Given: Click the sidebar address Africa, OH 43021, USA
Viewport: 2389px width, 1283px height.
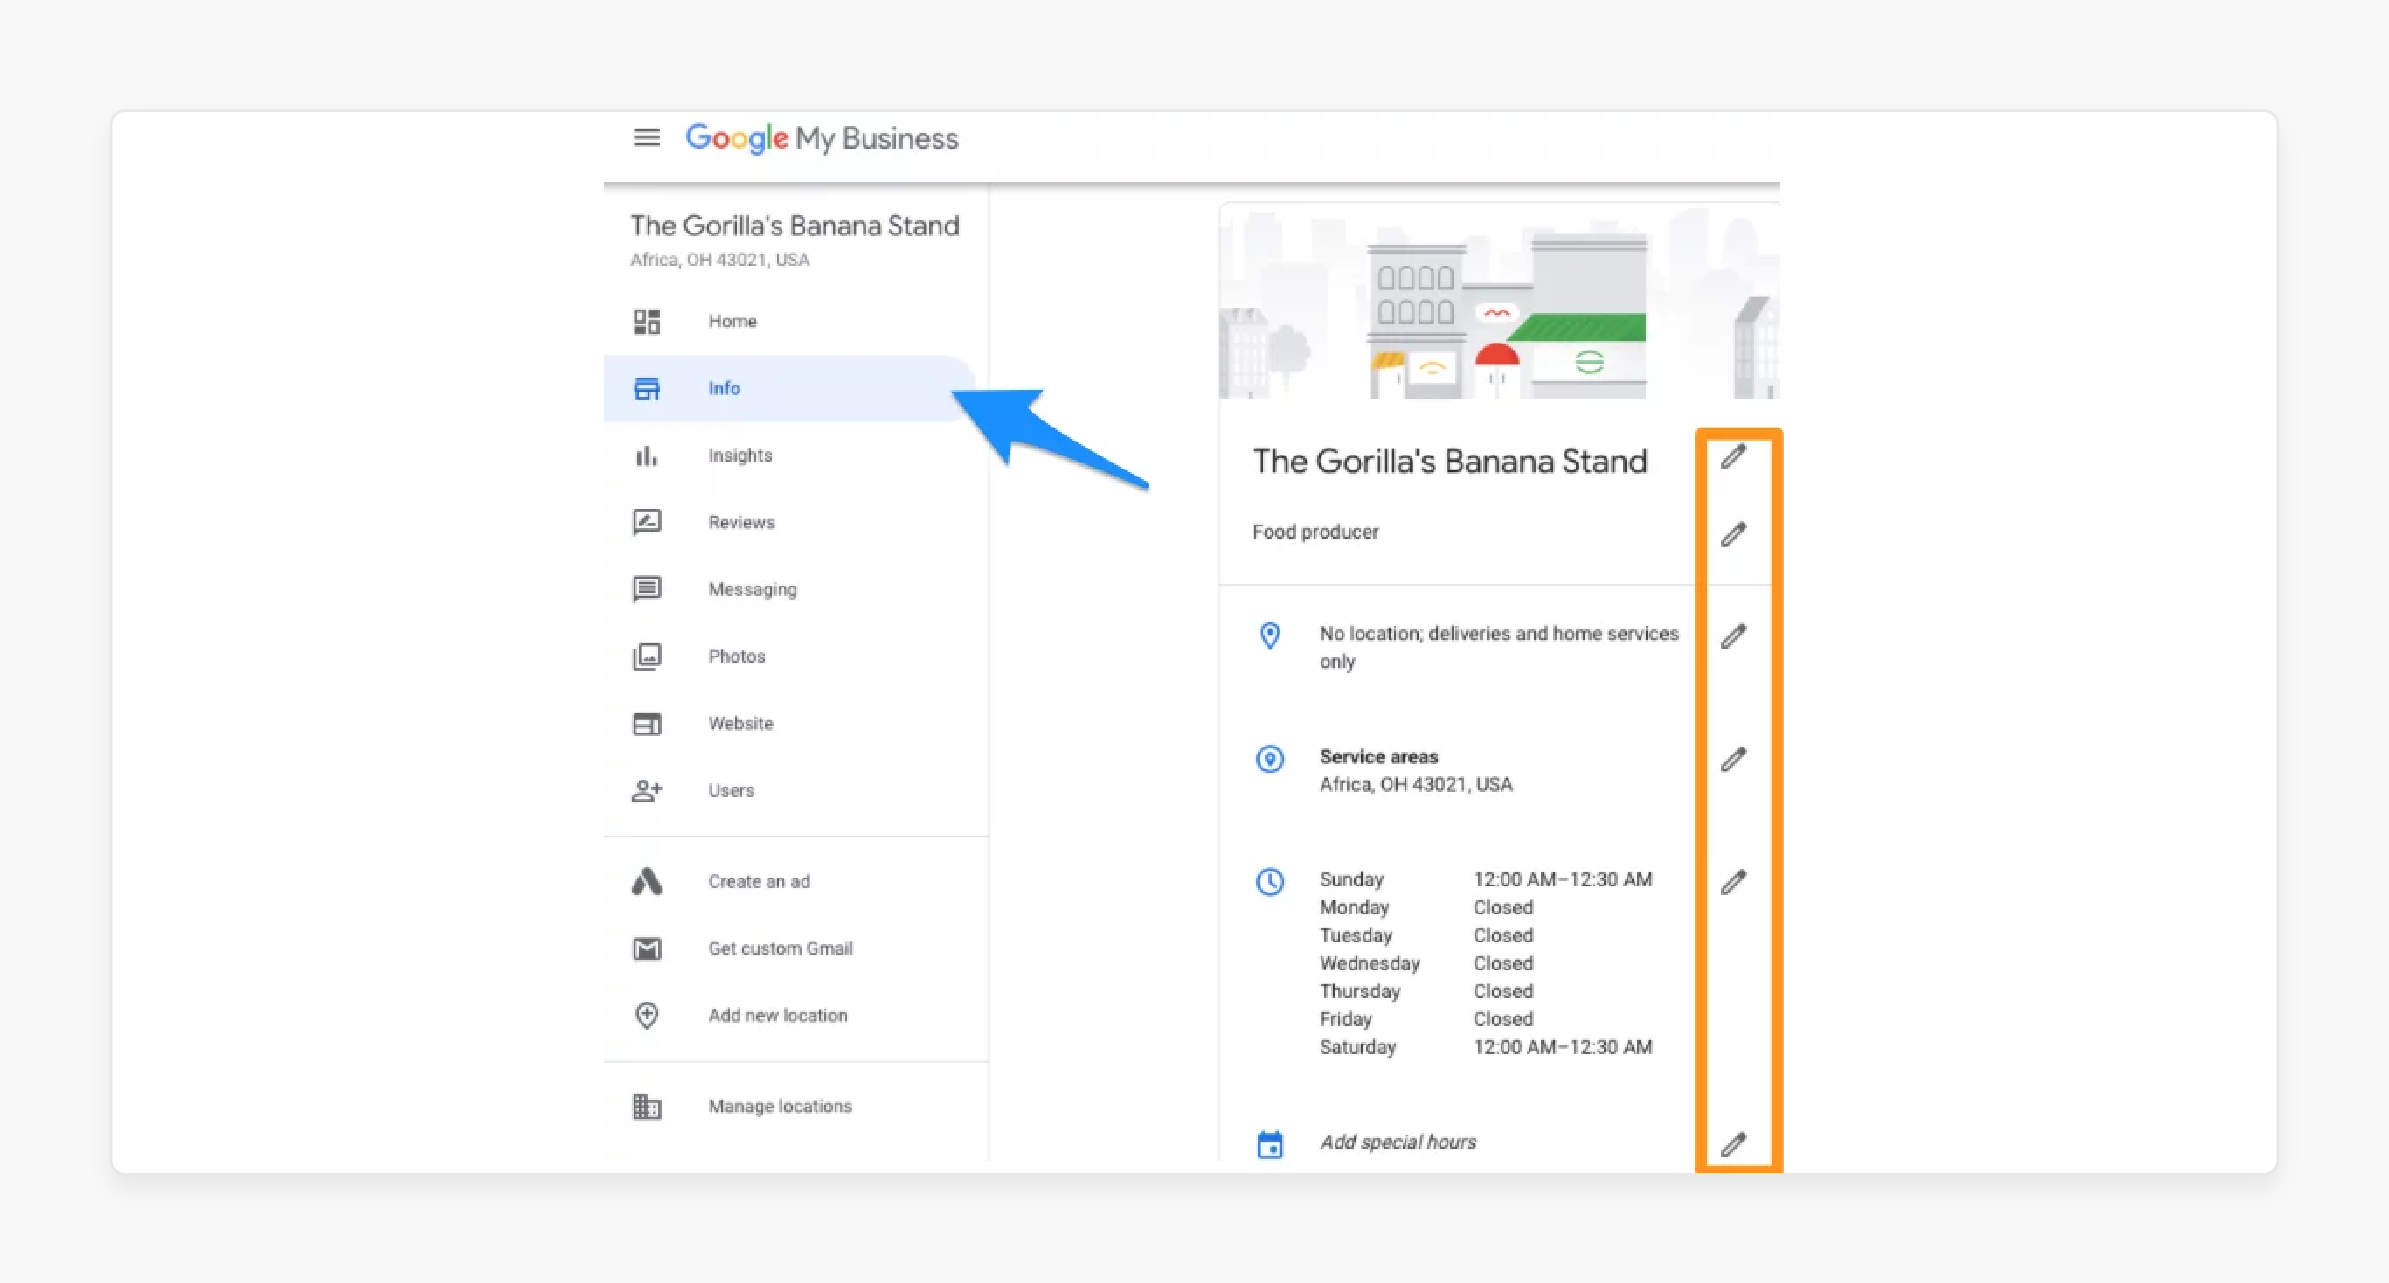Looking at the screenshot, I should pyautogui.click(x=720, y=260).
